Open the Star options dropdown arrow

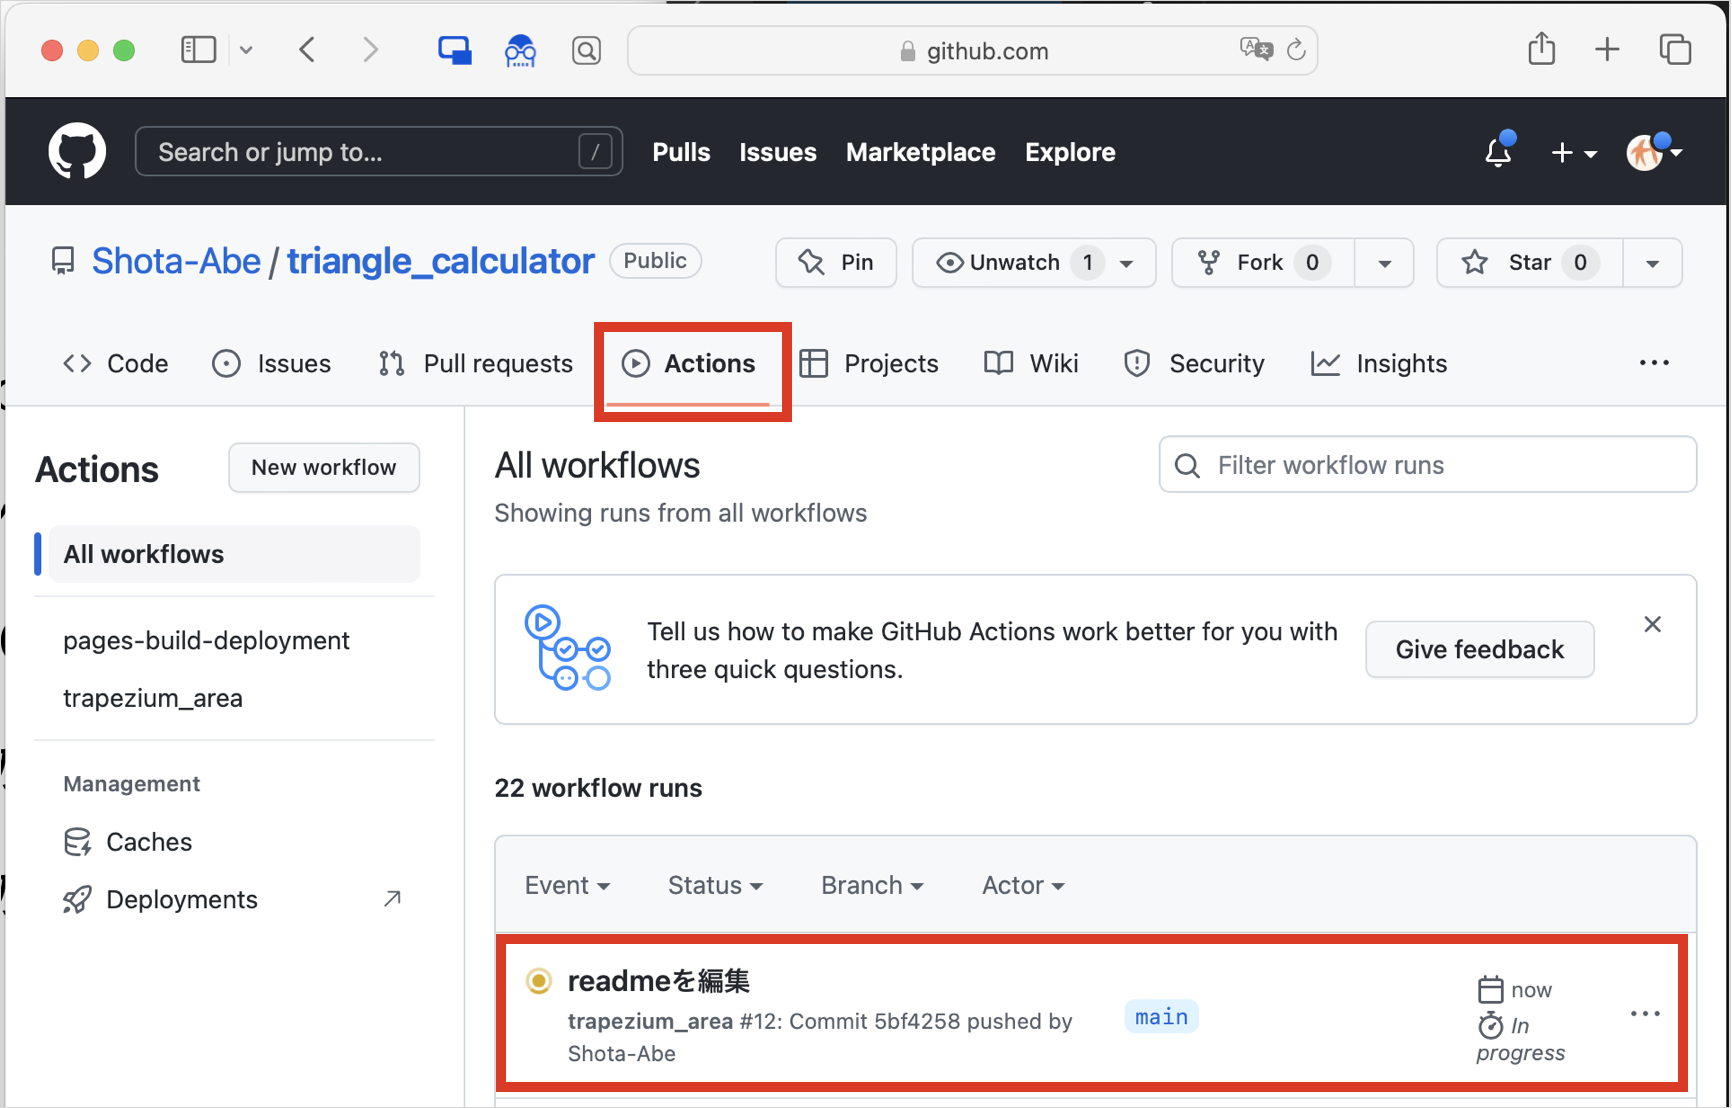(1651, 262)
